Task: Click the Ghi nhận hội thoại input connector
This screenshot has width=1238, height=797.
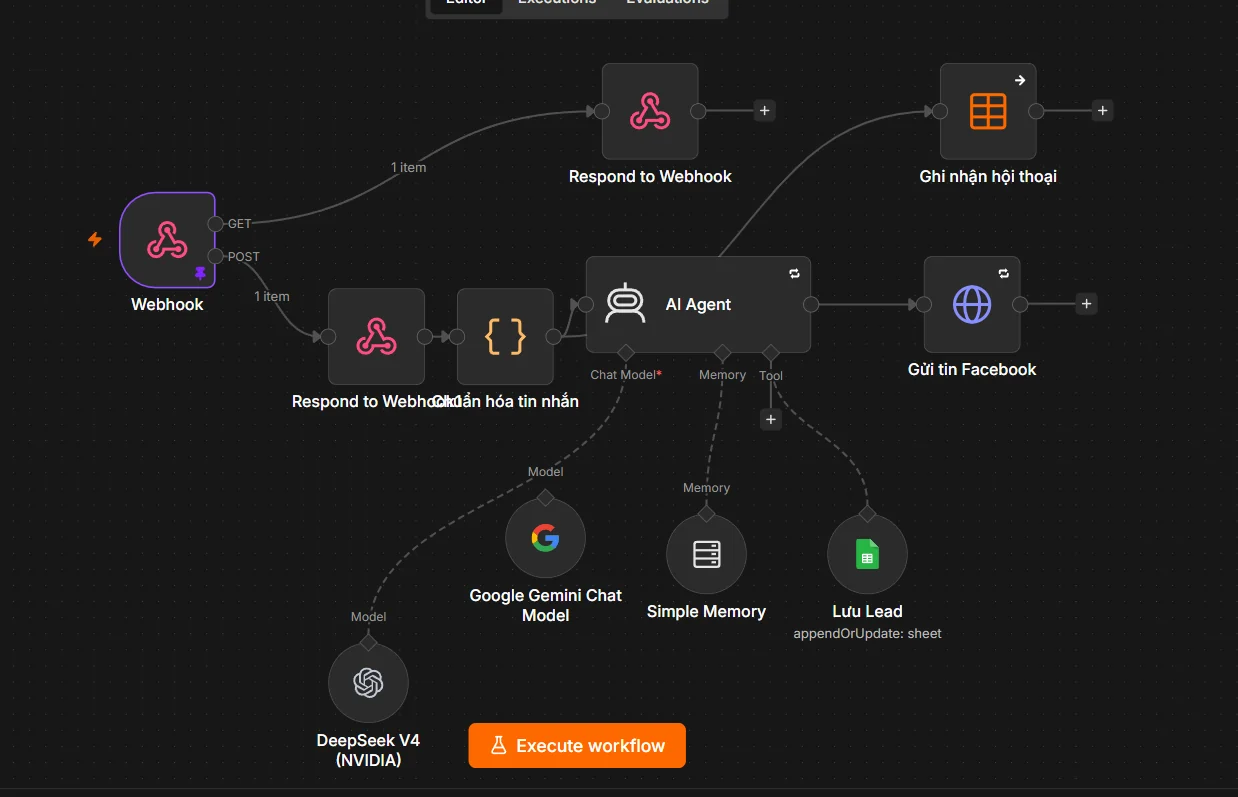Action: (x=940, y=111)
